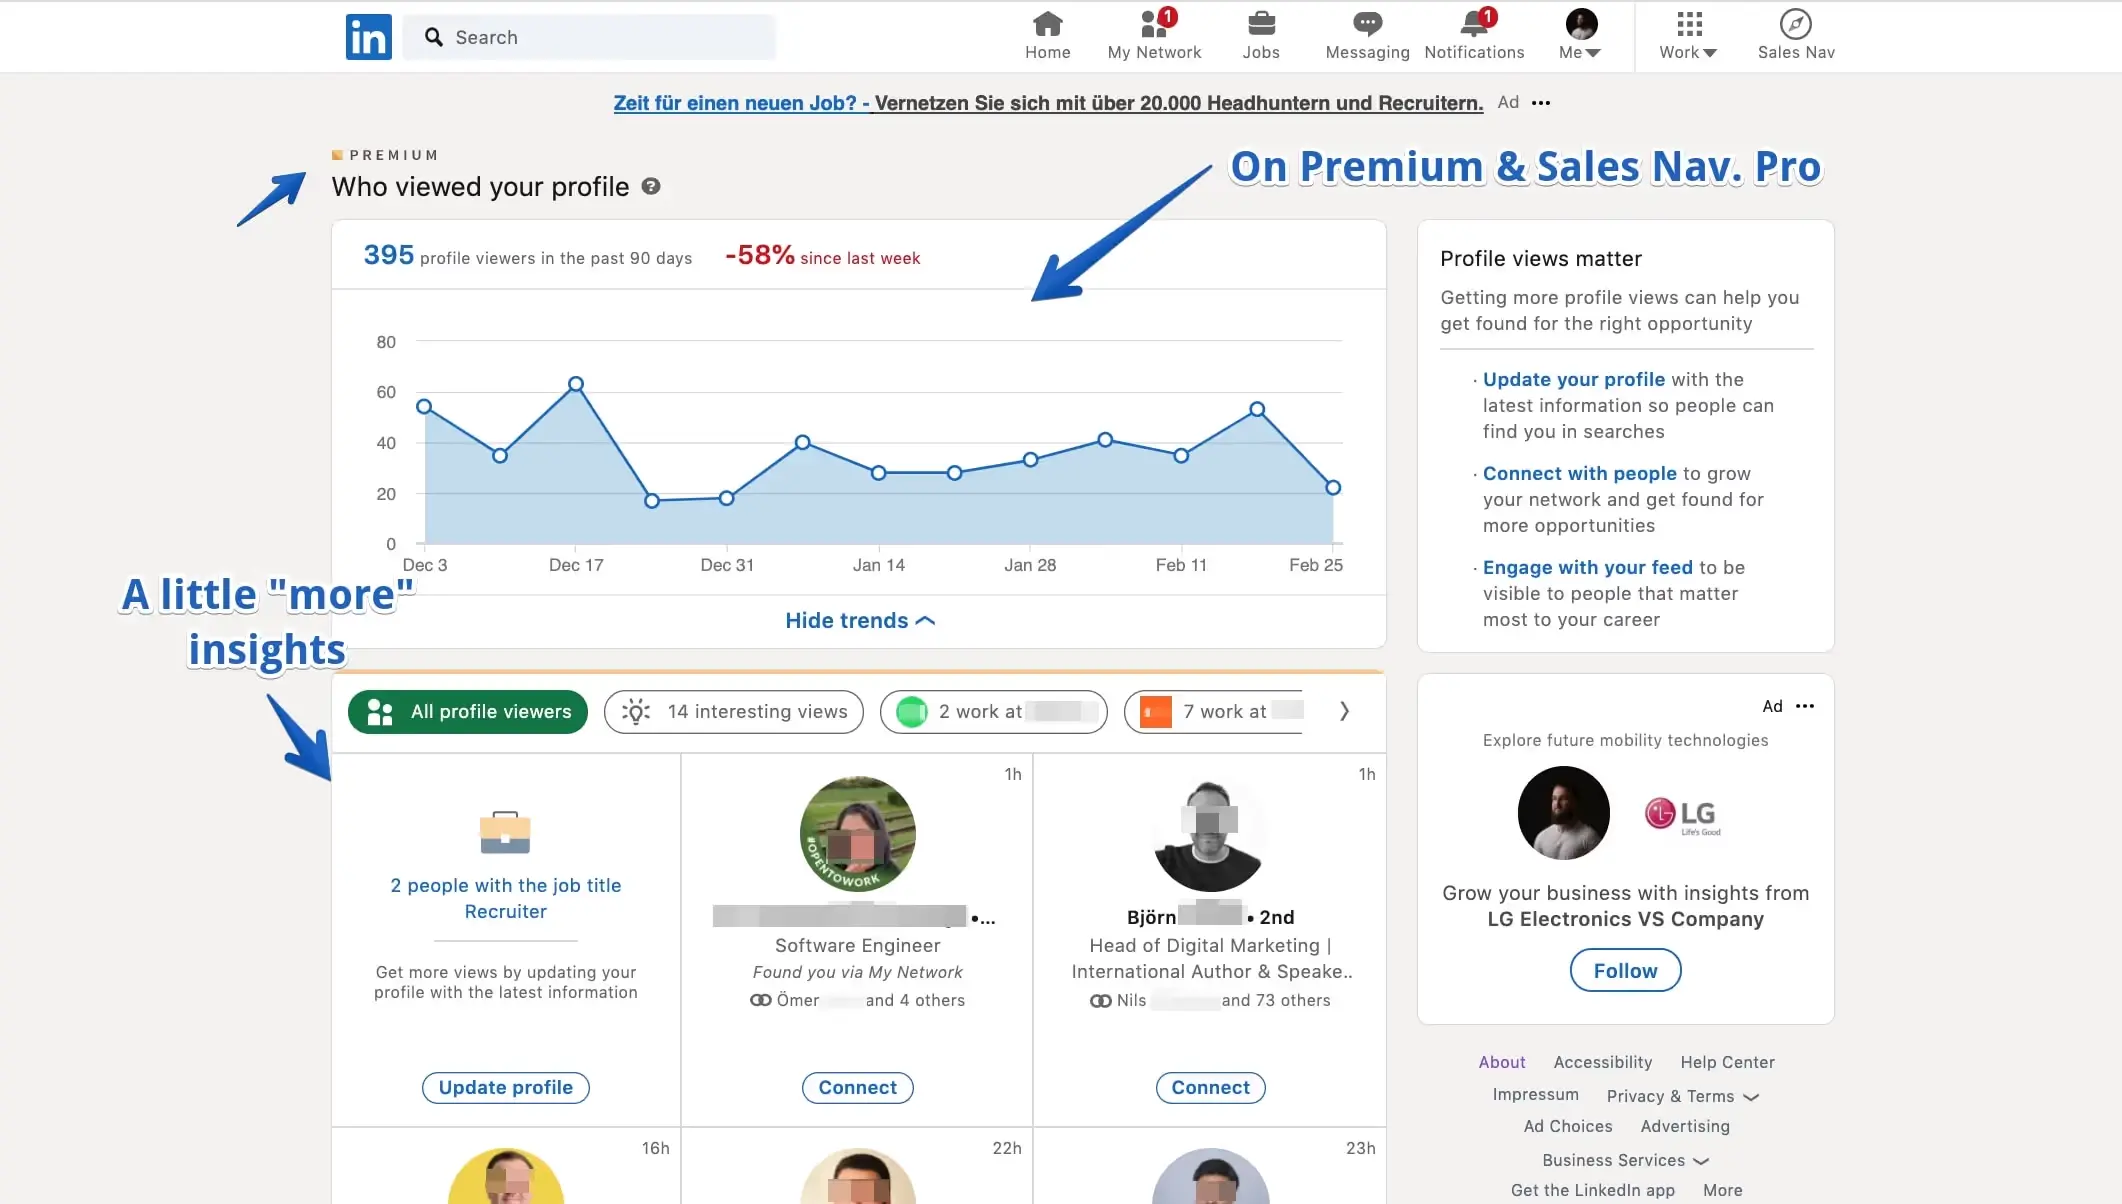Click the LinkedIn logo

pos(368,37)
